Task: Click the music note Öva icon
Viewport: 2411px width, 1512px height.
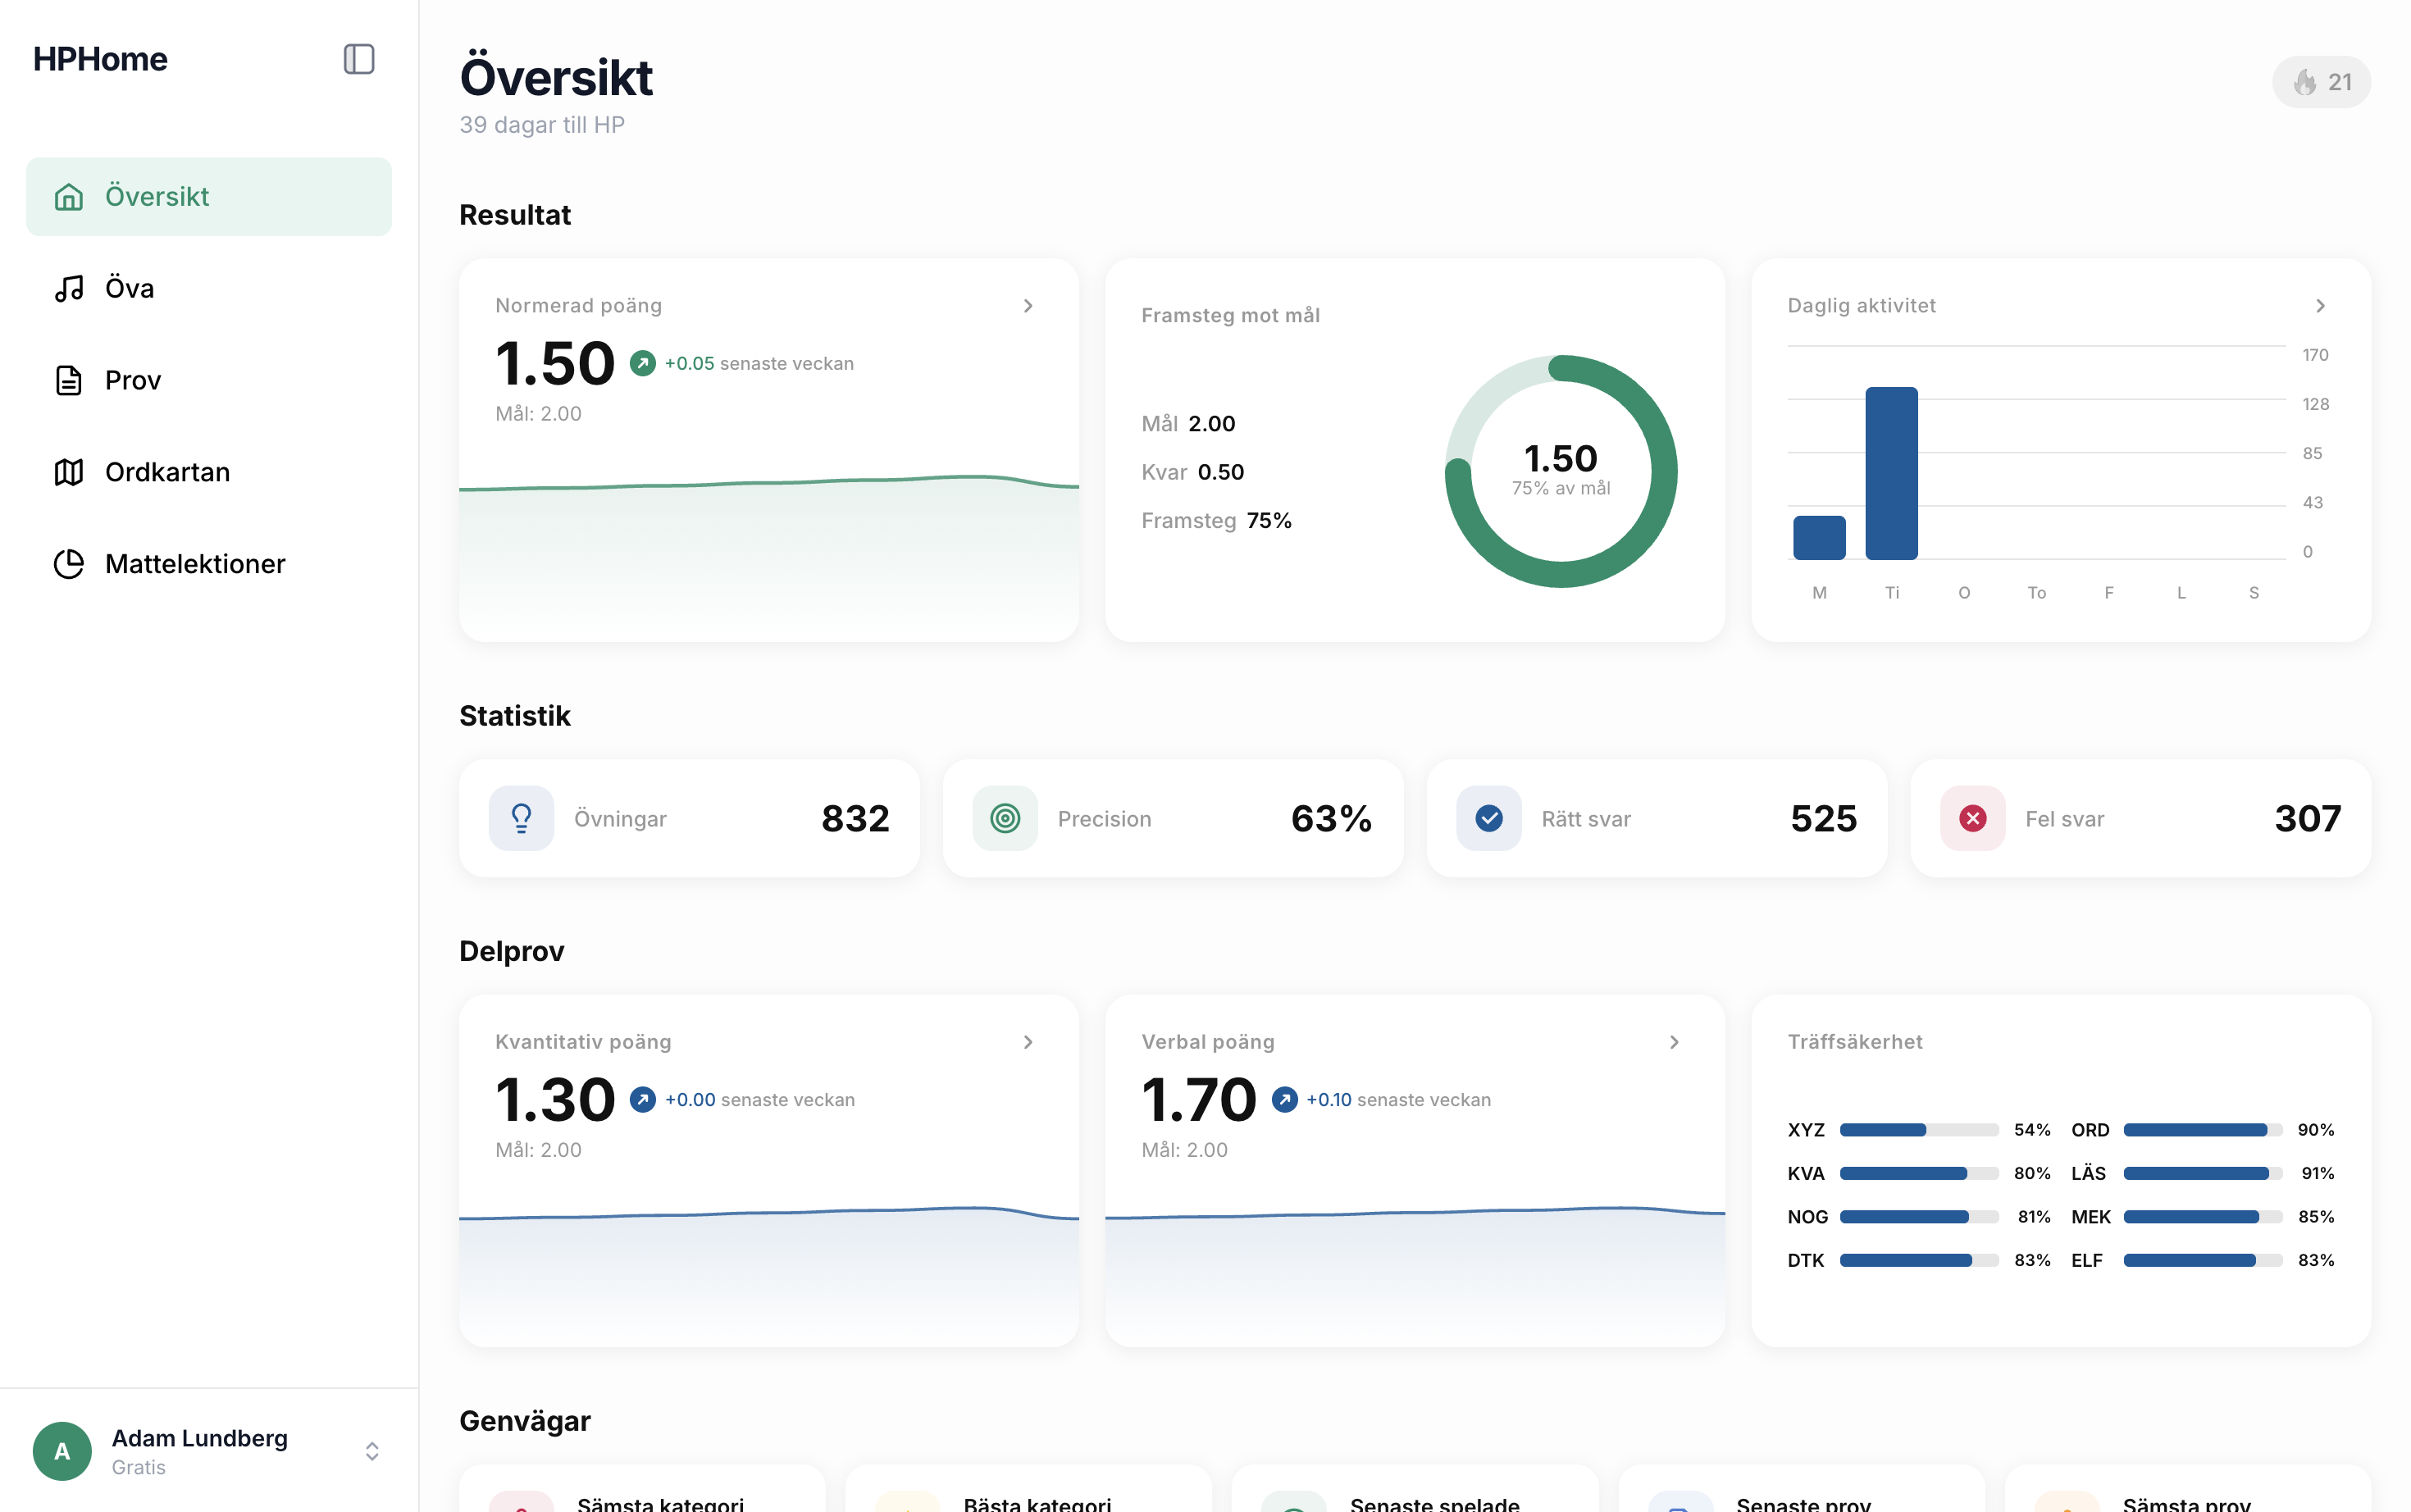Action: (68, 289)
